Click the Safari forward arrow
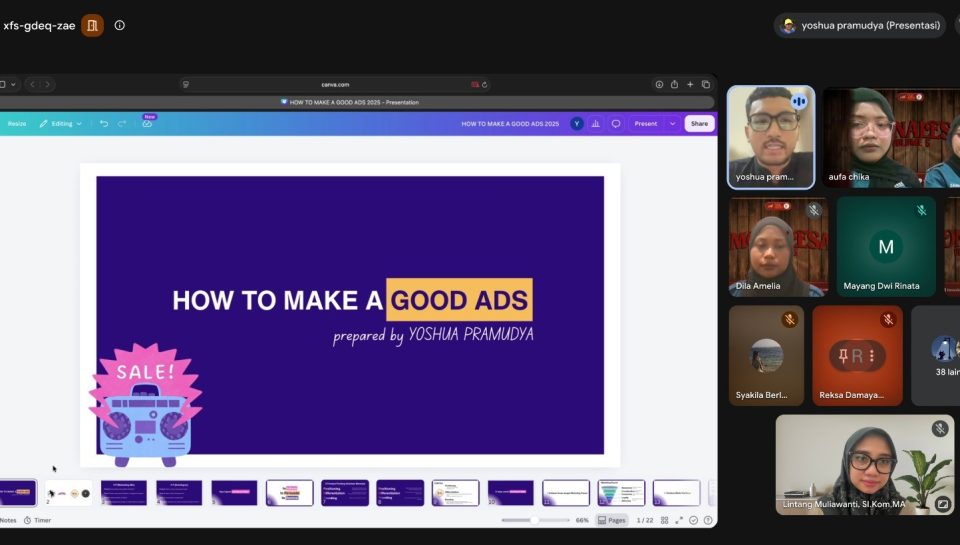This screenshot has width=960, height=545. pos(47,85)
